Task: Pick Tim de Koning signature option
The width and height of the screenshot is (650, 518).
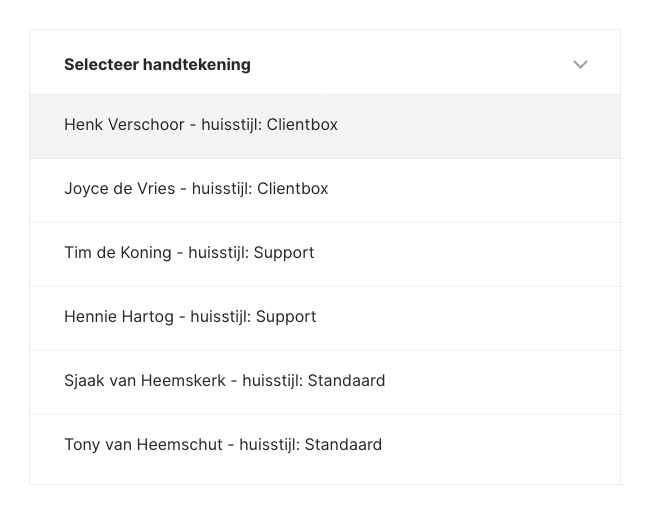Action: [x=189, y=253]
